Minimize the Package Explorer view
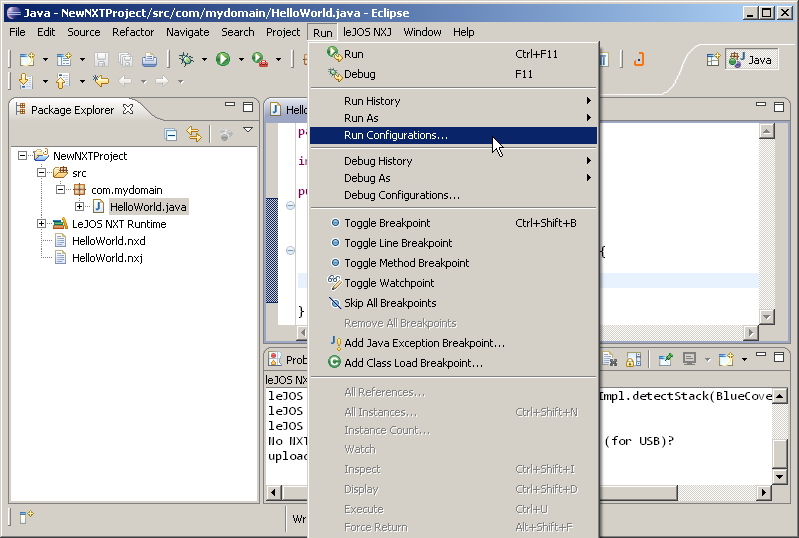The width and height of the screenshot is (799, 538). [x=230, y=104]
